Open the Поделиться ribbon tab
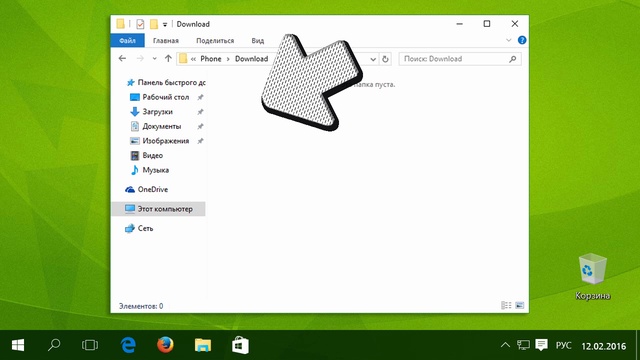The width and height of the screenshot is (640, 360). (215, 40)
